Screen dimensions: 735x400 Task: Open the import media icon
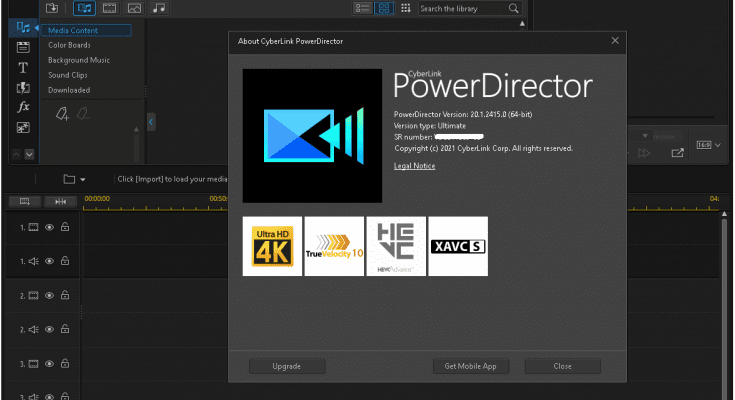coord(52,8)
